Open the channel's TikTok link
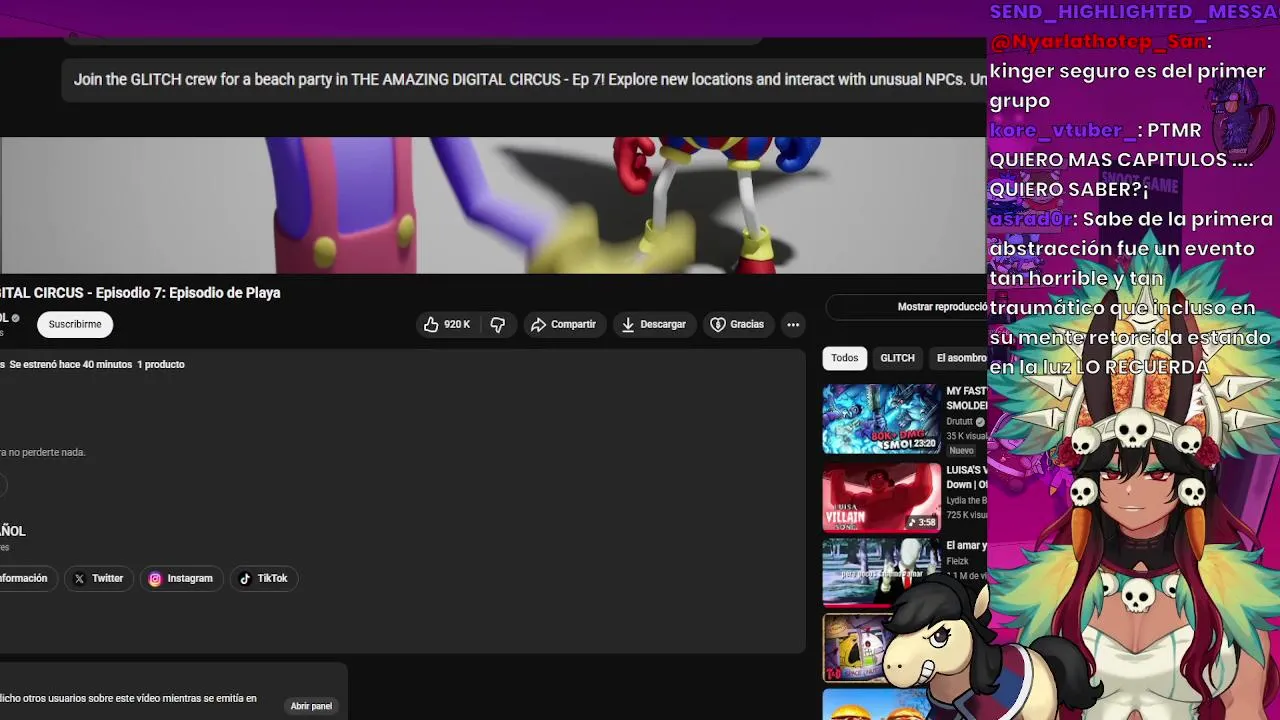1280x720 pixels. tap(264, 578)
